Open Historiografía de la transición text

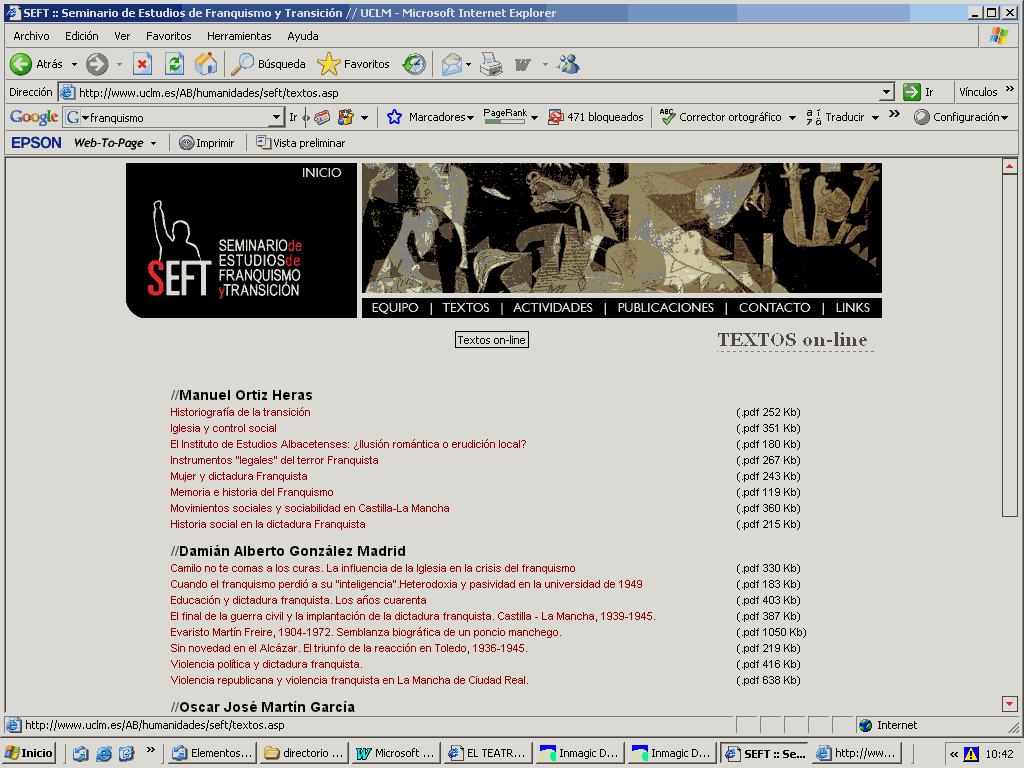coord(240,412)
